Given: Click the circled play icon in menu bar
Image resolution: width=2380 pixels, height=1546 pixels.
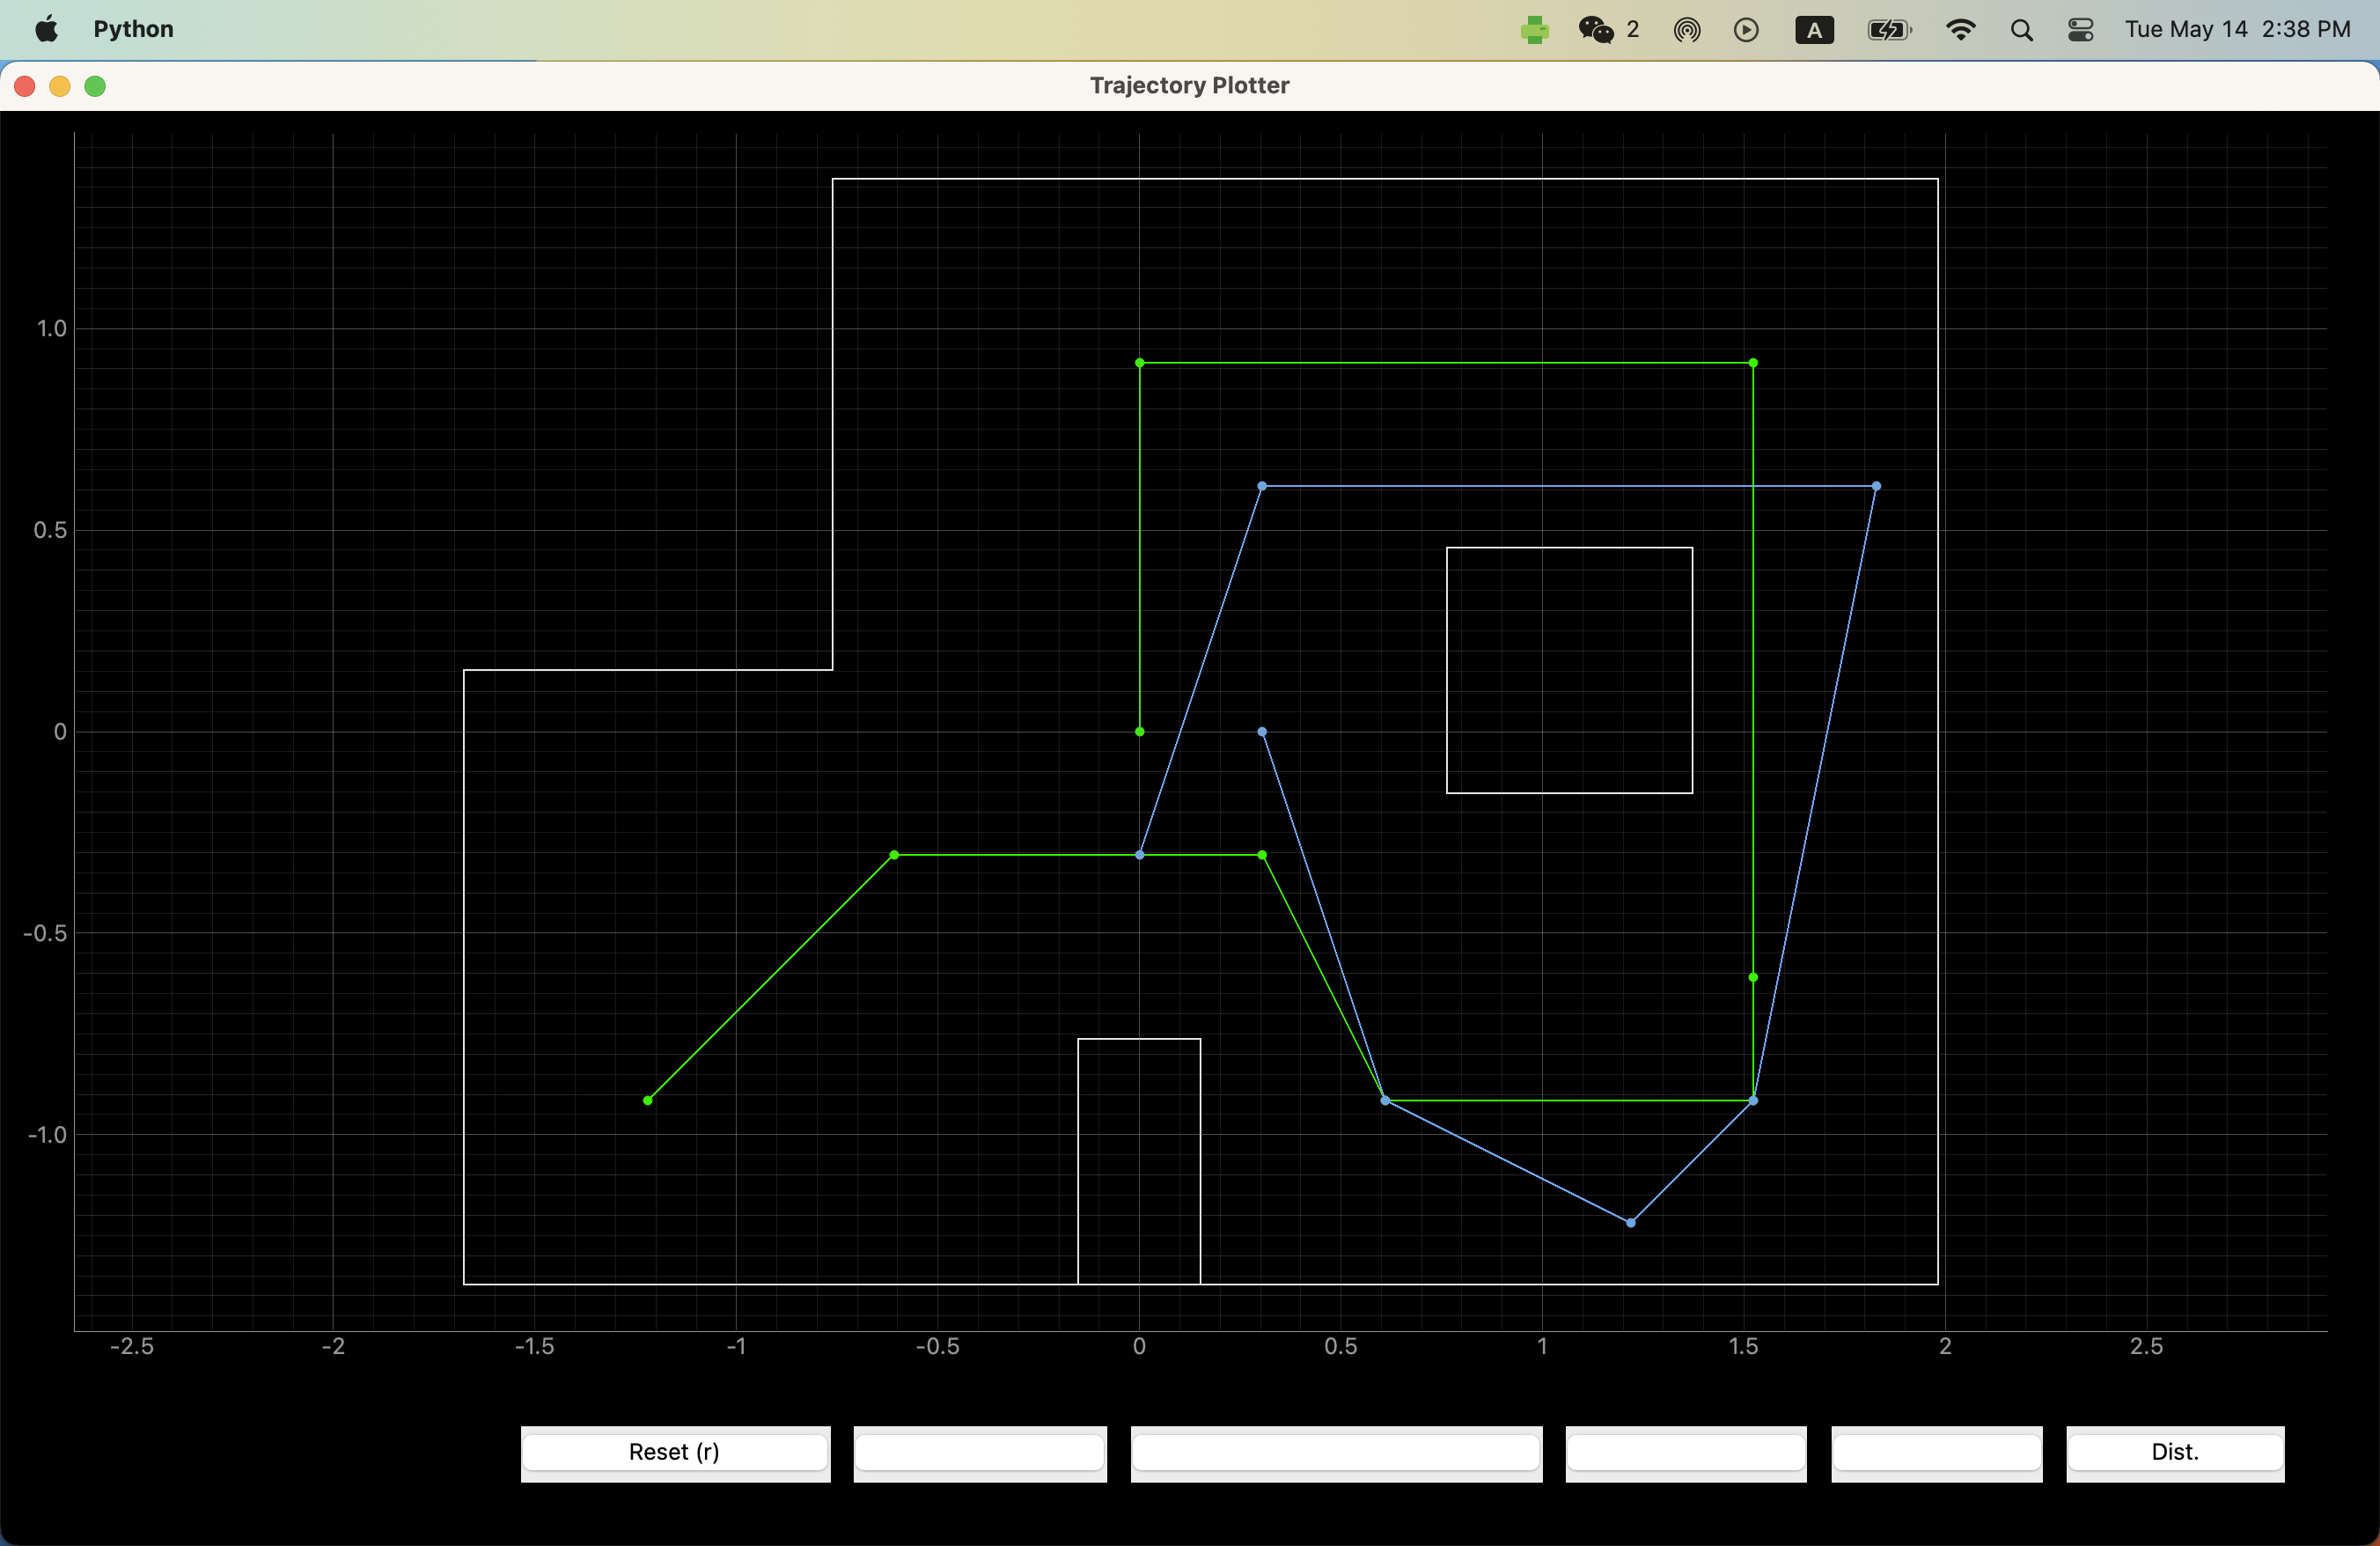Looking at the screenshot, I should click(1746, 30).
